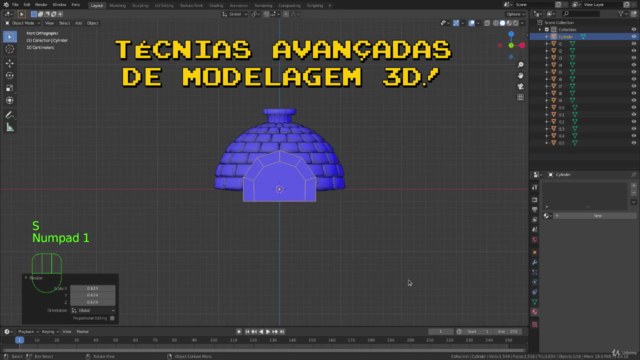Switch perspective/orthographic grid icon
Screen dimensions: 640x360
point(520,97)
